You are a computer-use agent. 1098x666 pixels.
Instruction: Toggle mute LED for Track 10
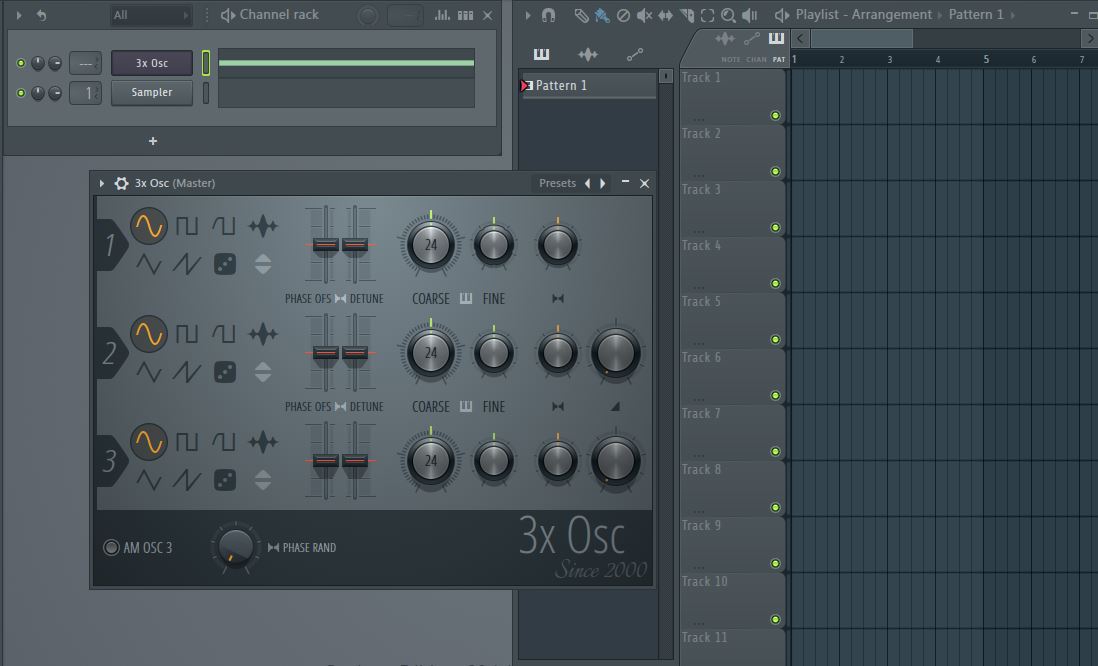(775, 620)
